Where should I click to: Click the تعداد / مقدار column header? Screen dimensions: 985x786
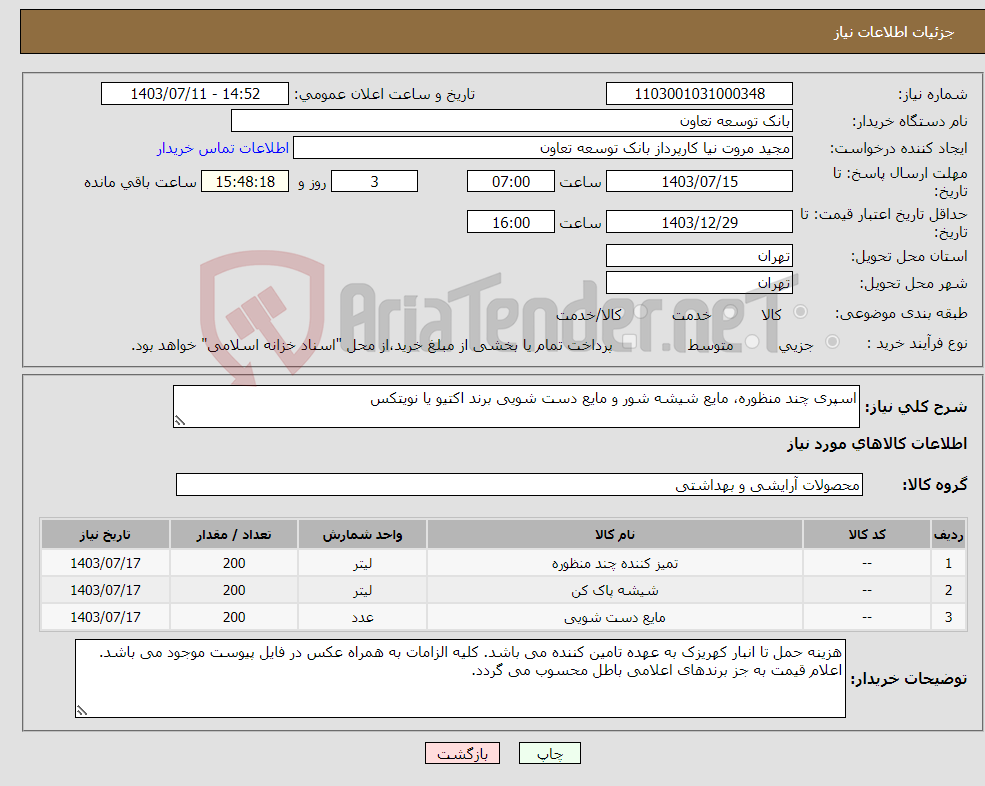pyautogui.click(x=234, y=535)
